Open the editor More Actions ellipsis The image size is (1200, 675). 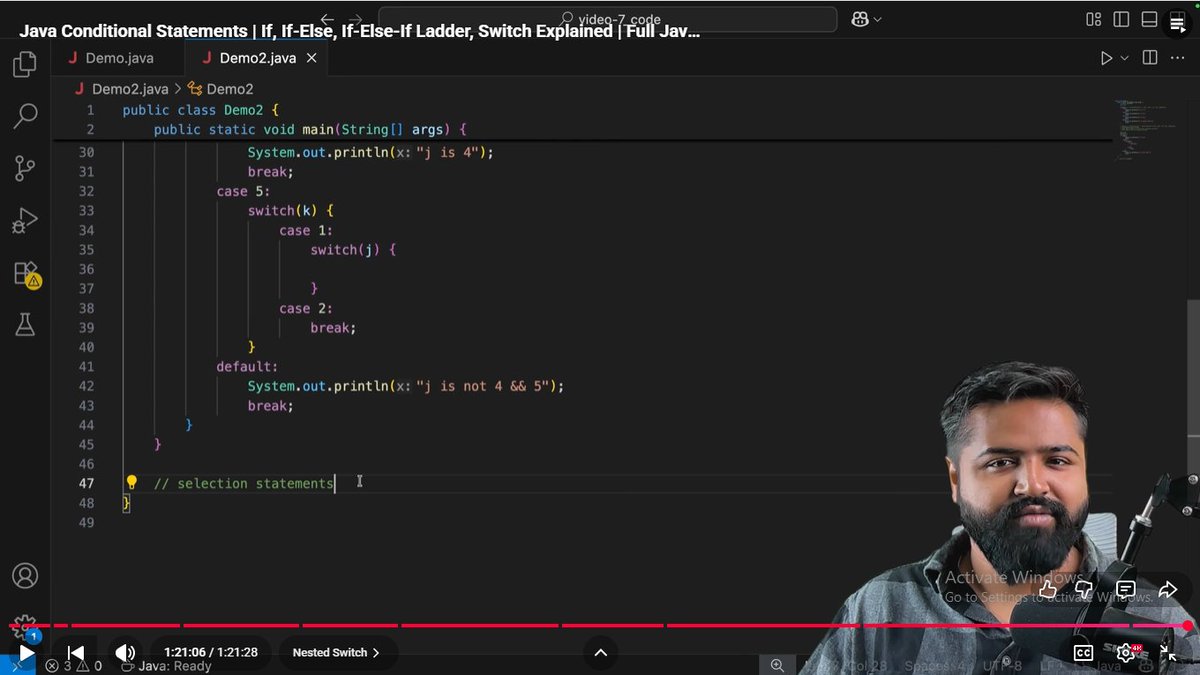pos(1180,59)
